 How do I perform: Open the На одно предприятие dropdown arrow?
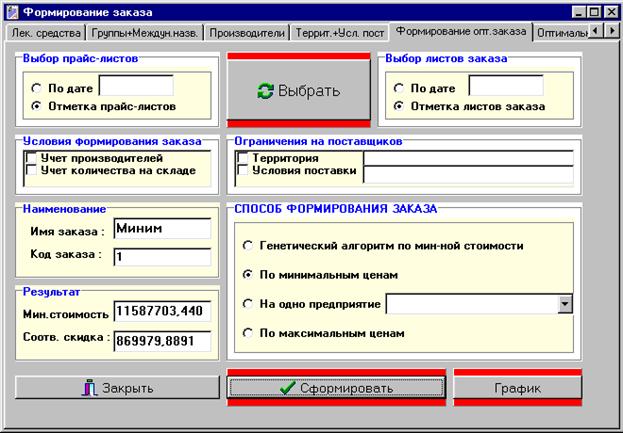click(565, 304)
